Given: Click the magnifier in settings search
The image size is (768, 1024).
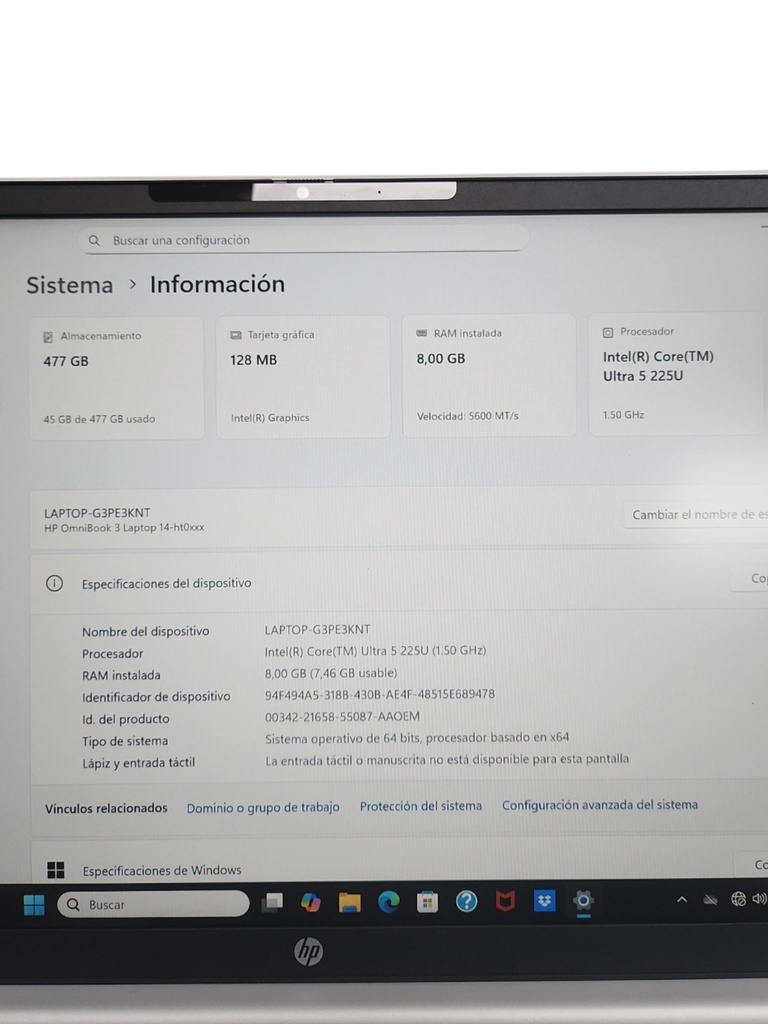Looking at the screenshot, I should coord(94,241).
